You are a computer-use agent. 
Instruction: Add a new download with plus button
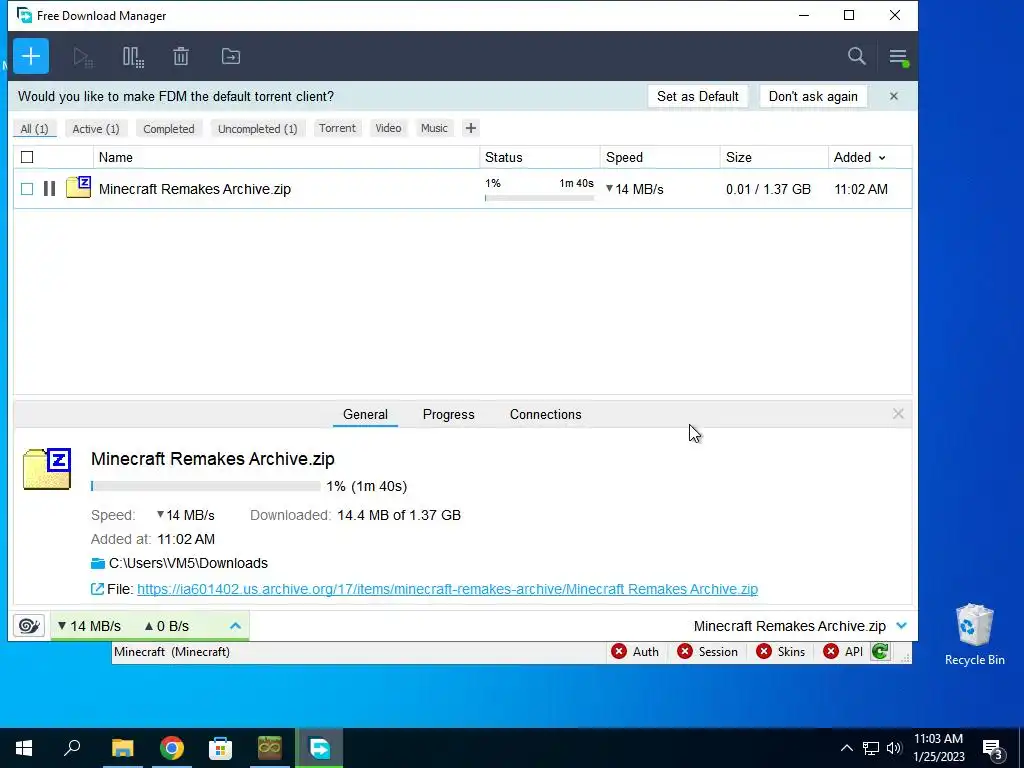tap(31, 56)
